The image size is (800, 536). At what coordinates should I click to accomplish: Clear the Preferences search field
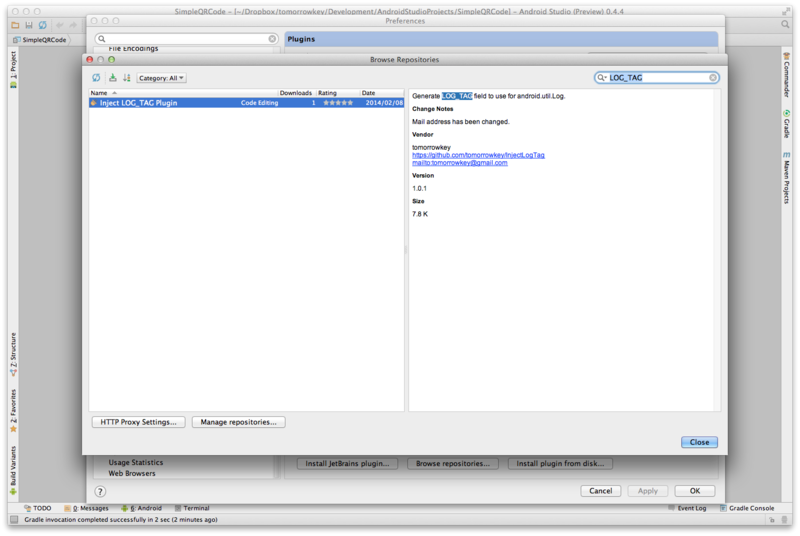tap(272, 39)
